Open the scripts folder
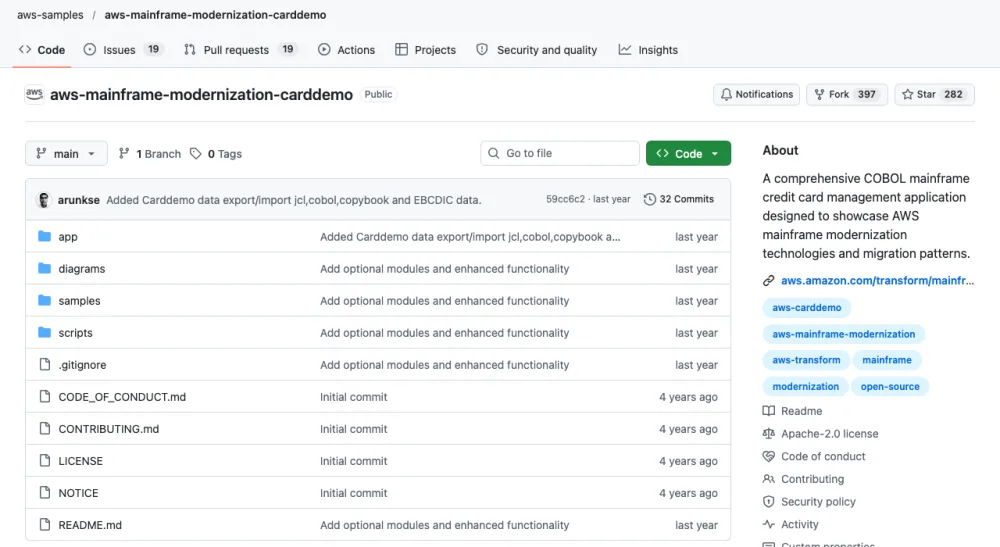 tap(75, 333)
